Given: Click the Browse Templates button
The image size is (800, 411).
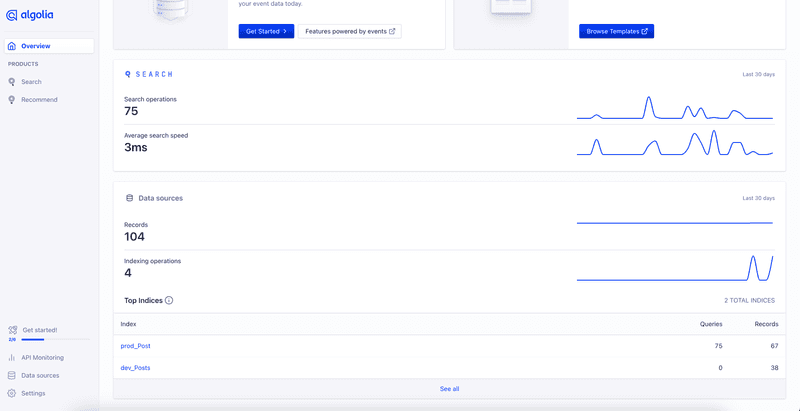Looking at the screenshot, I should pos(616,31).
